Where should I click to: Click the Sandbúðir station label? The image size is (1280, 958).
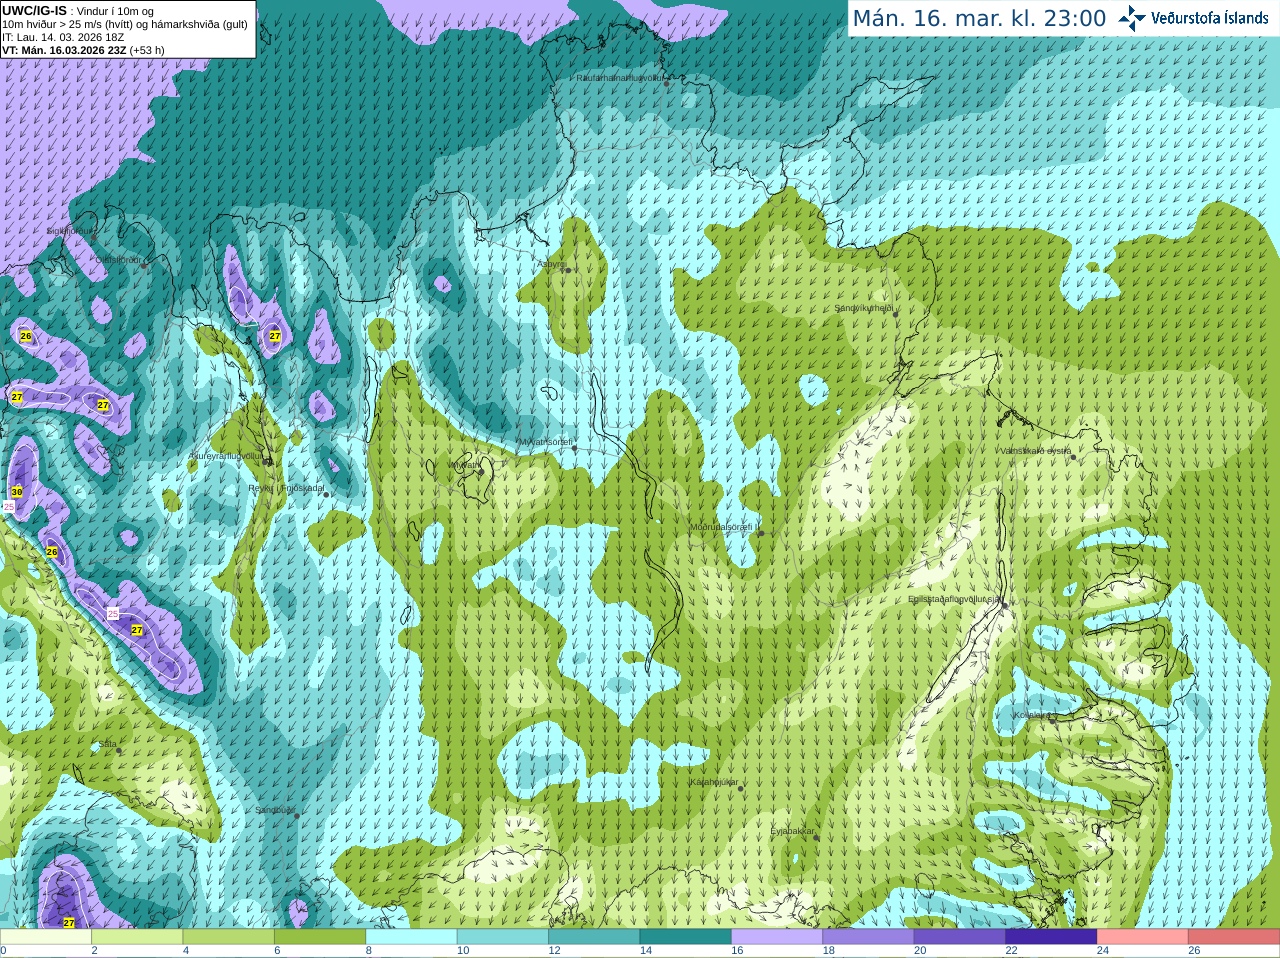[274, 810]
